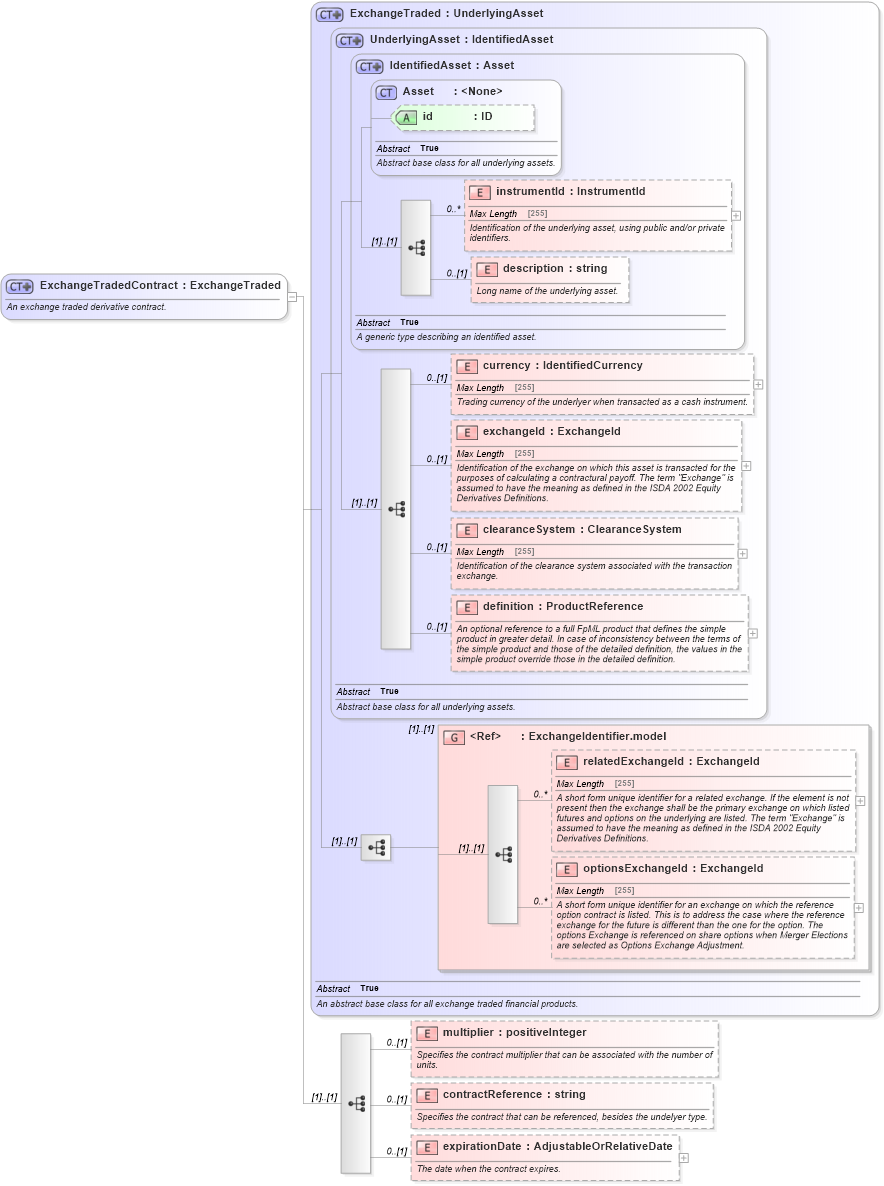This screenshot has width=884, height=1186.
Task: Collapse the ExchangeTradedContract node
Action: click(x=292, y=296)
